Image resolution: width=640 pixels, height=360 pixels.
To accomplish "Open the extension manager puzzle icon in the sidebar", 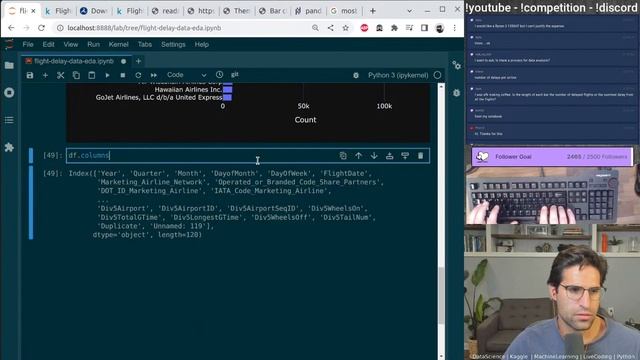I will [9, 147].
